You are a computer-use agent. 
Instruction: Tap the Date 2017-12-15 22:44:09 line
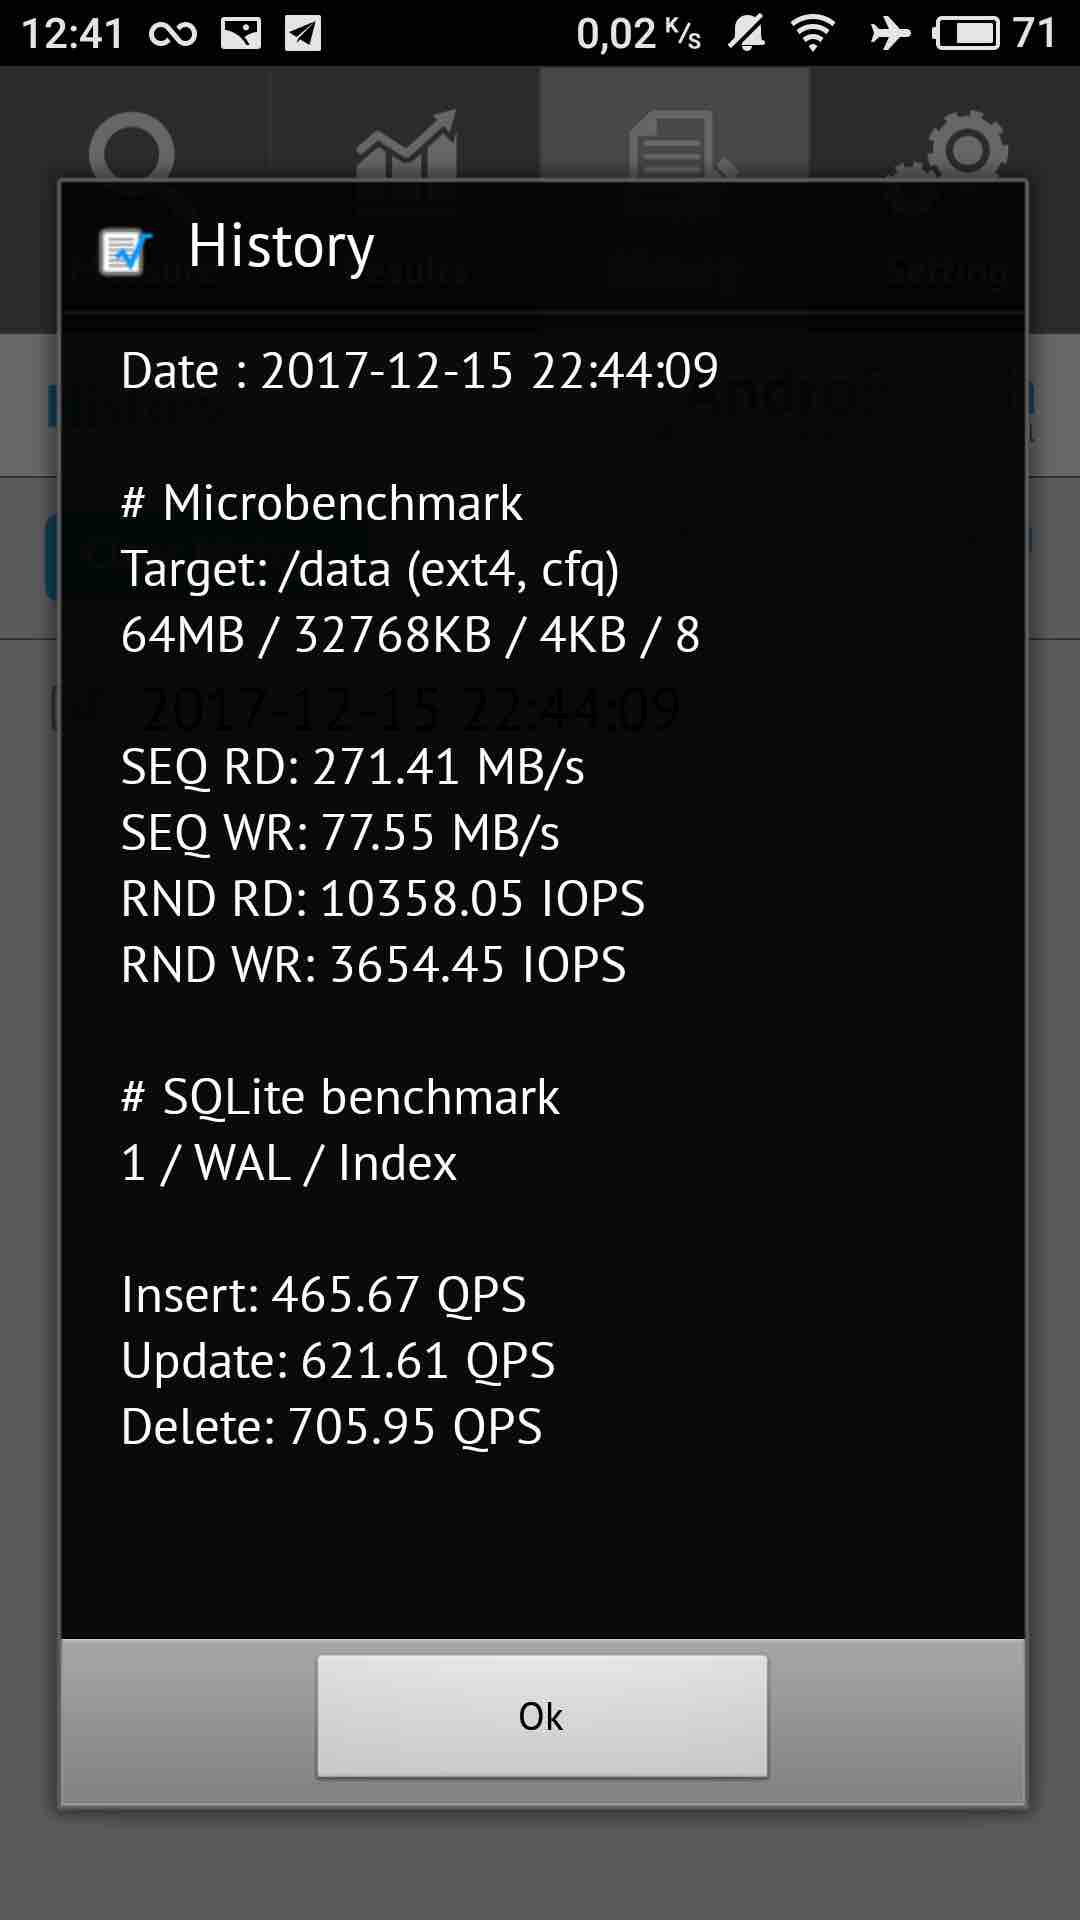[419, 371]
